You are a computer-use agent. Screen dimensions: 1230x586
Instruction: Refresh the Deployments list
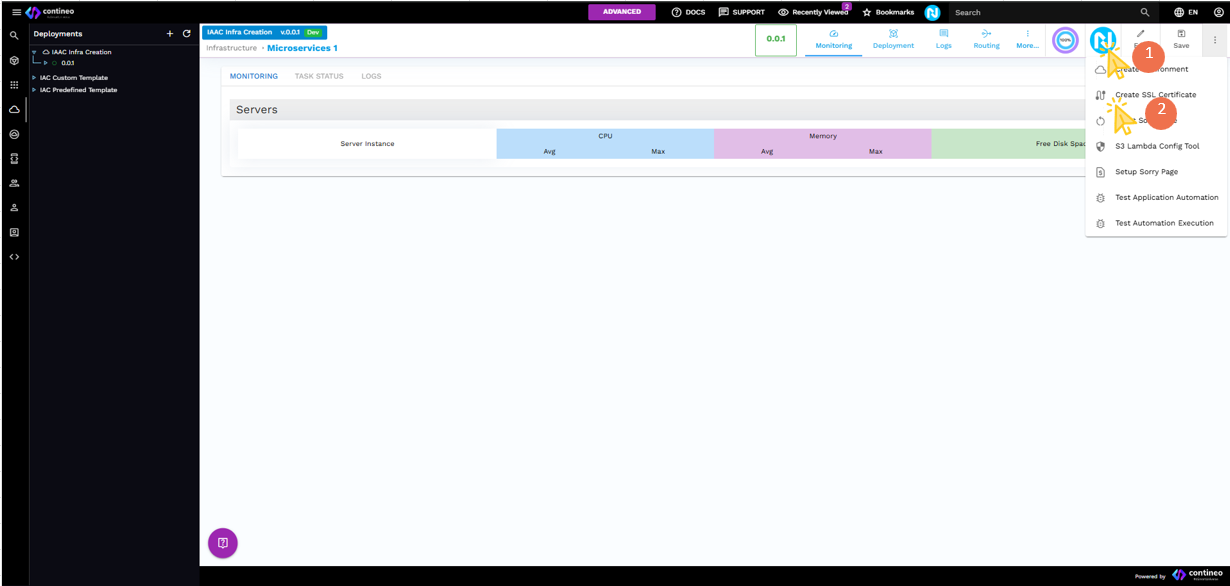(x=186, y=34)
